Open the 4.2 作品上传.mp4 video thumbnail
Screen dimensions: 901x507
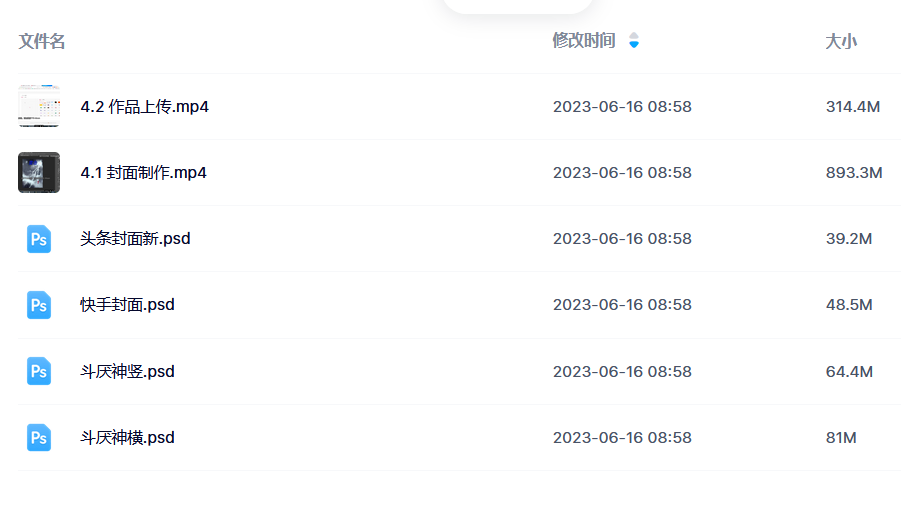(39, 106)
